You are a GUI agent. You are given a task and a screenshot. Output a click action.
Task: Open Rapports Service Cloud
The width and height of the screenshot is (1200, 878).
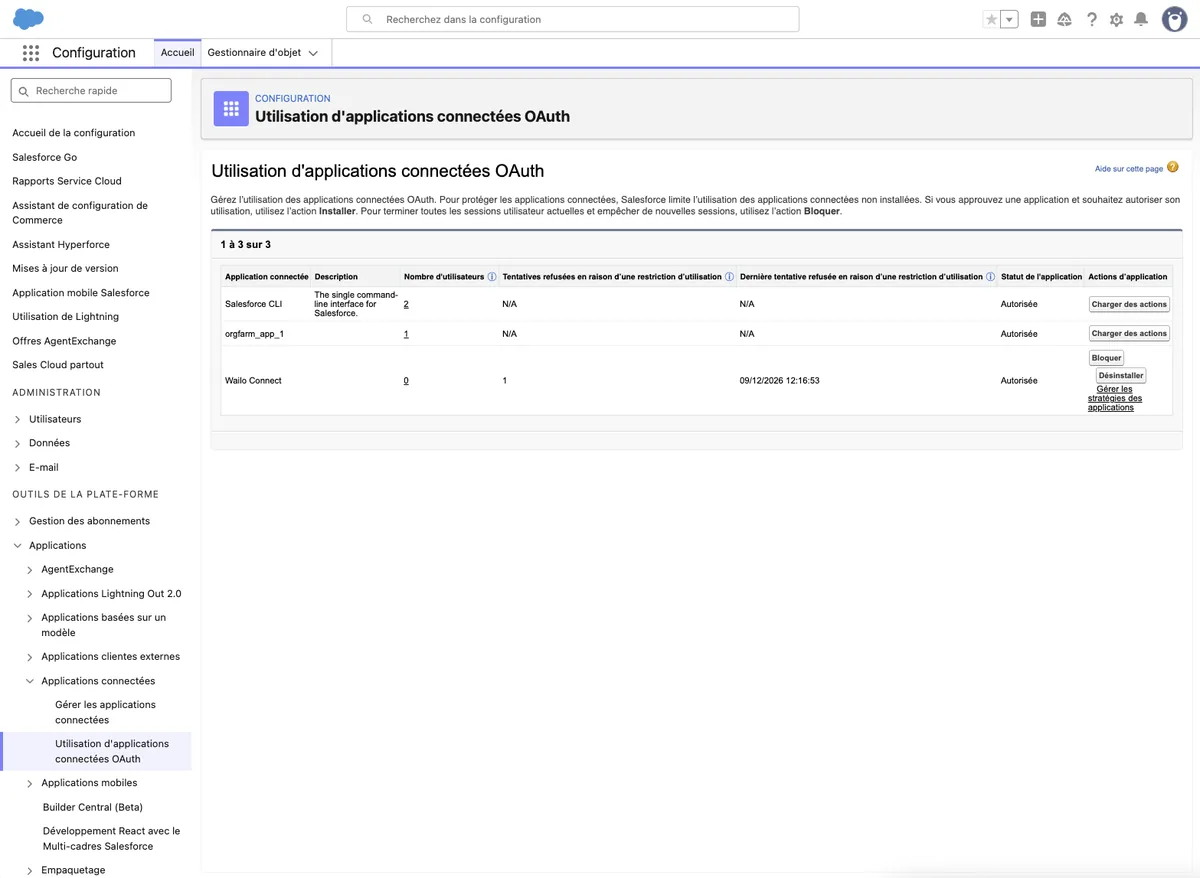pos(67,181)
